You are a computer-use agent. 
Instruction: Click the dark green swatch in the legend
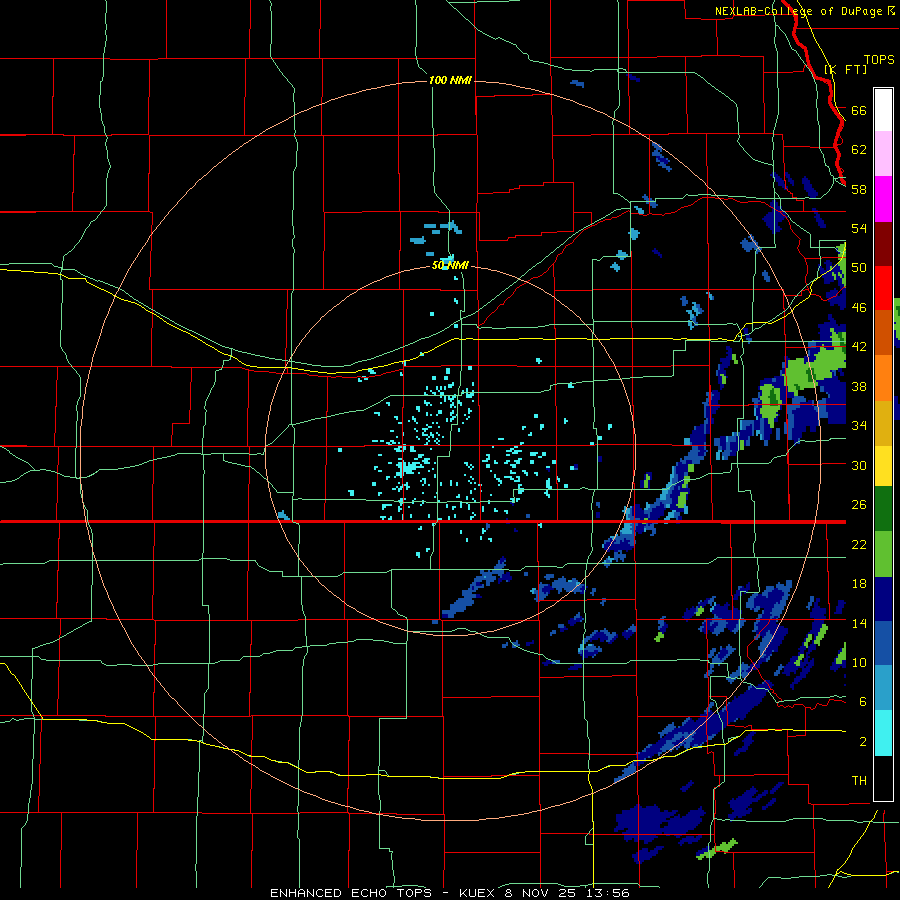tap(883, 509)
